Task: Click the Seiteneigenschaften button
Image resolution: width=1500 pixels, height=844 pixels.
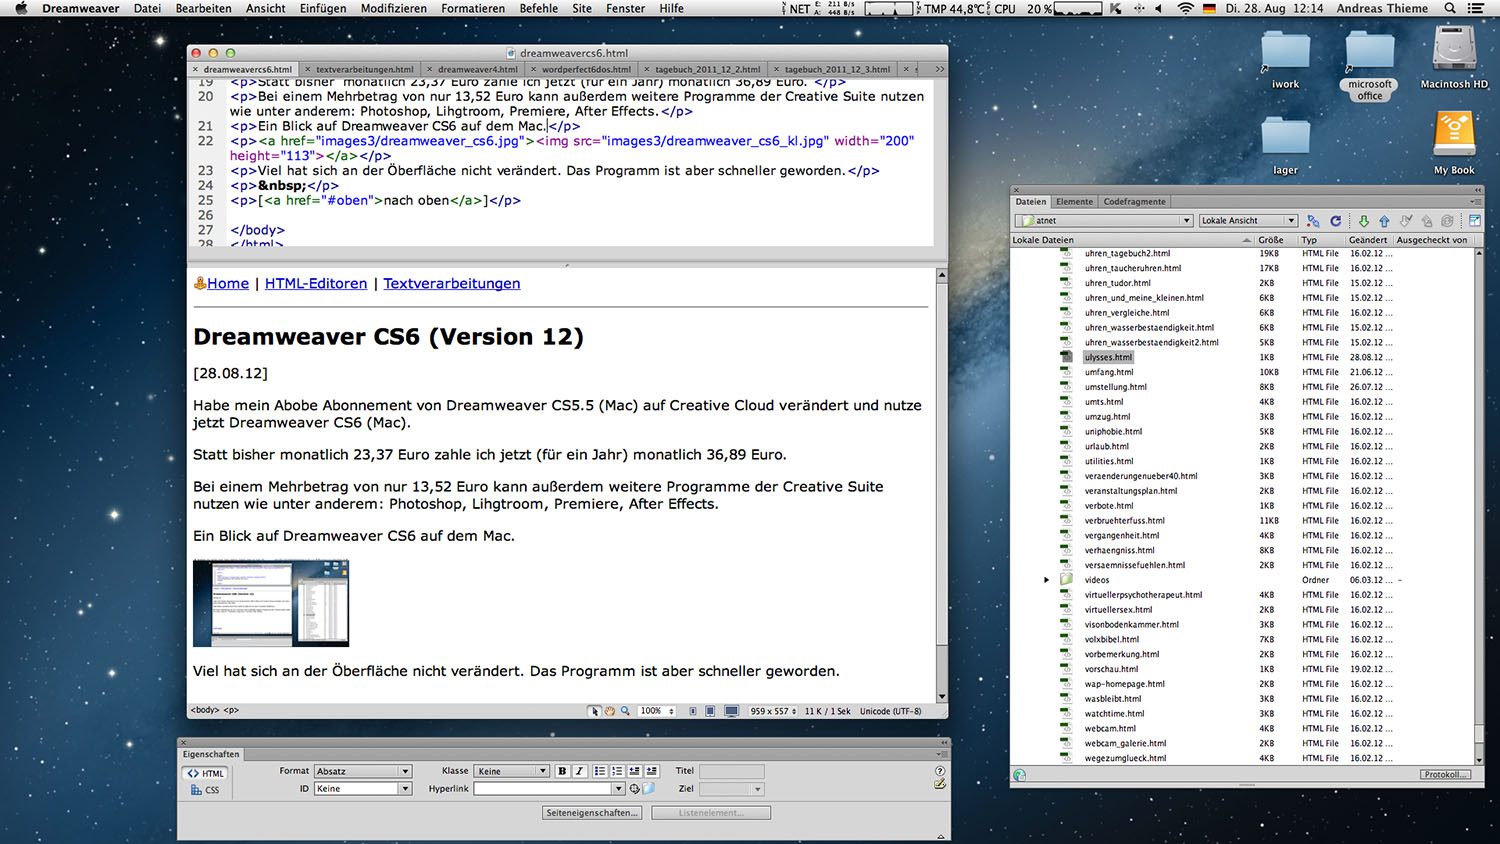Action: pyautogui.click(x=592, y=813)
